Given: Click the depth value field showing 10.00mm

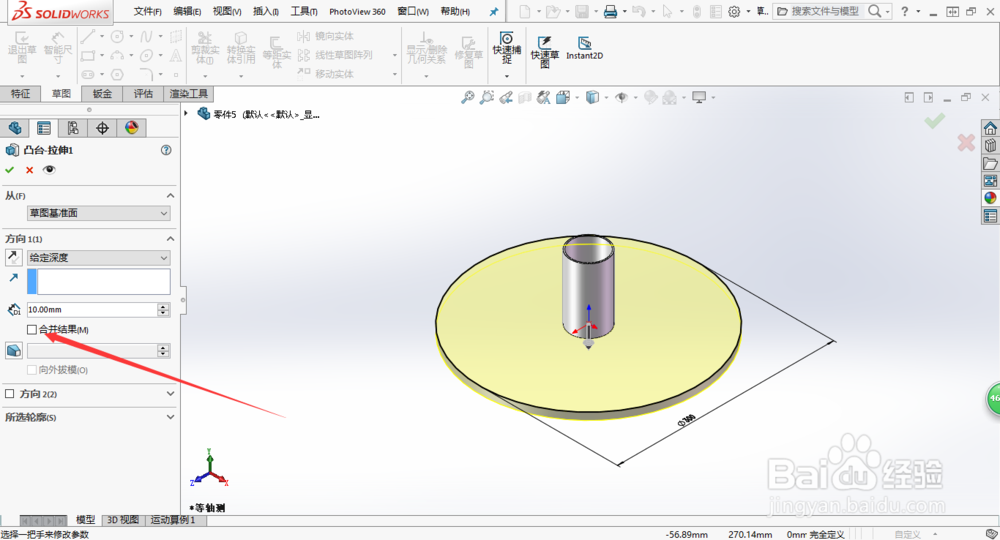Looking at the screenshot, I should [x=92, y=309].
